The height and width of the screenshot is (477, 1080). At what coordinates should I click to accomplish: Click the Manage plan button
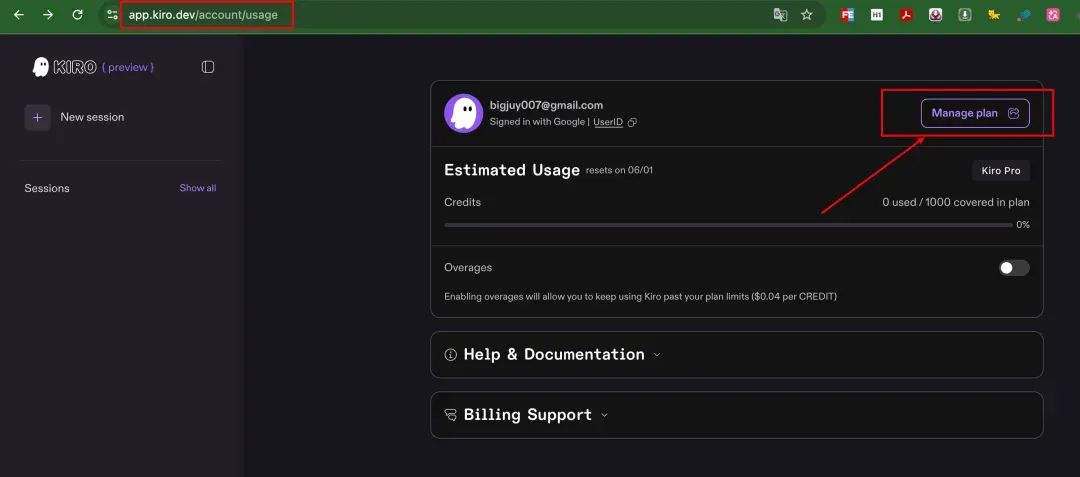tap(975, 114)
